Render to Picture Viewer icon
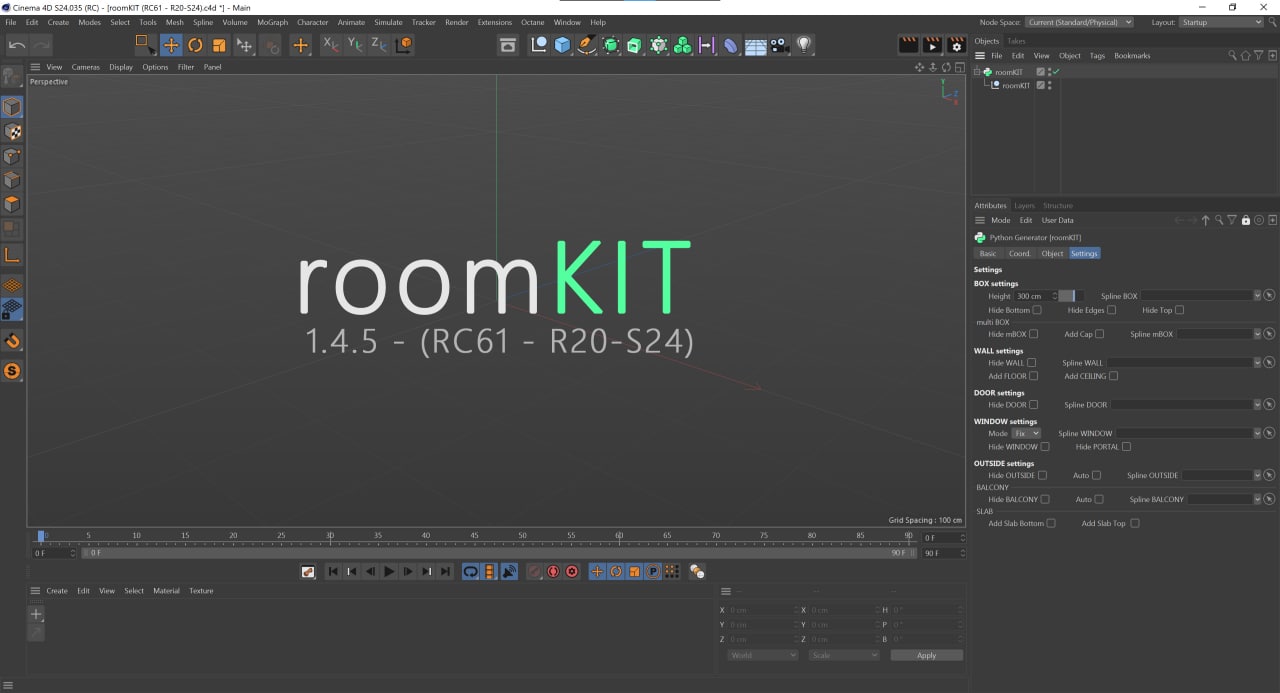Screen dimensions: 1280x693 click(x=932, y=45)
